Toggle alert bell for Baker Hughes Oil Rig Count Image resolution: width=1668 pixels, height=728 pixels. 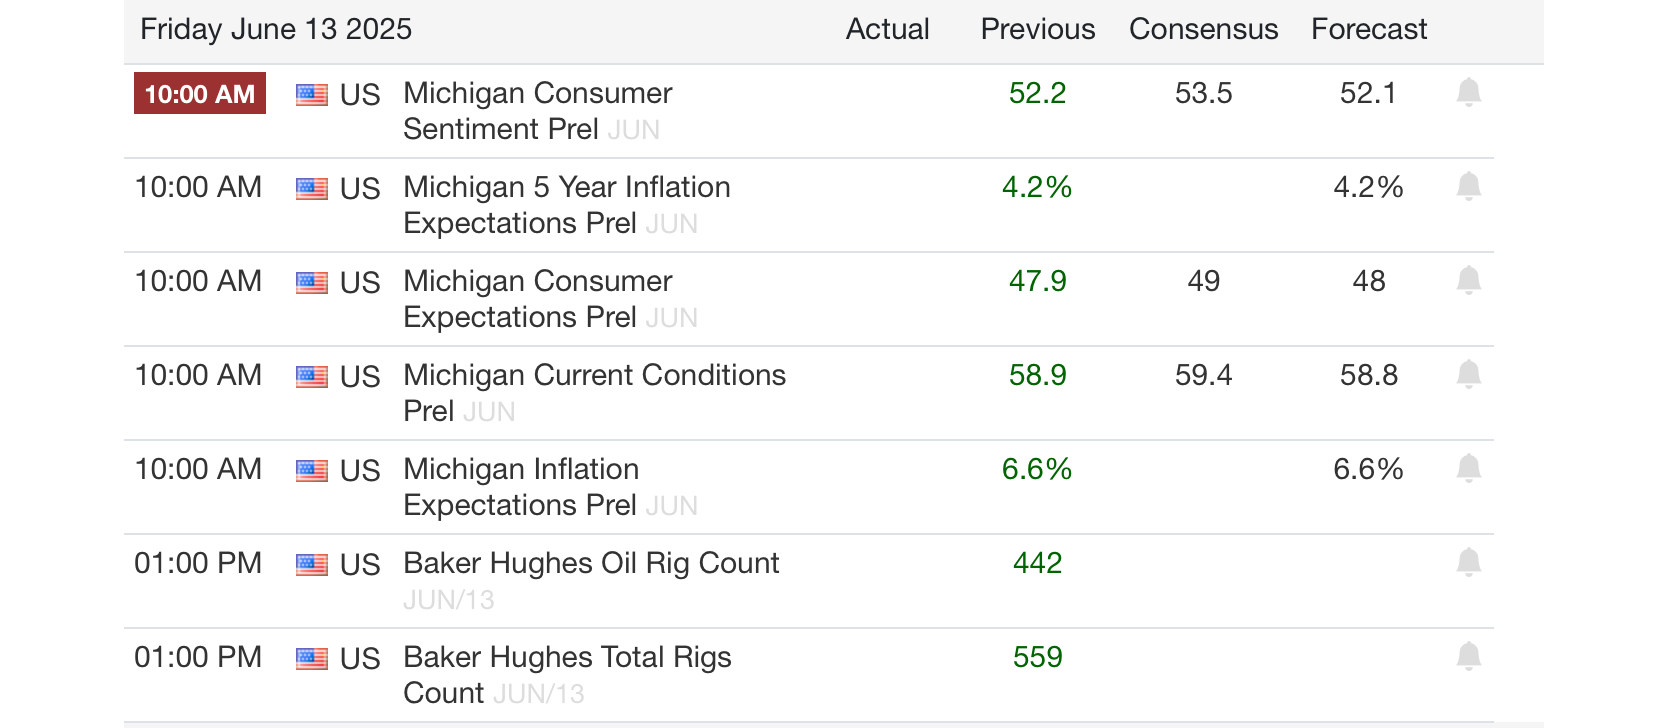coord(1468,563)
